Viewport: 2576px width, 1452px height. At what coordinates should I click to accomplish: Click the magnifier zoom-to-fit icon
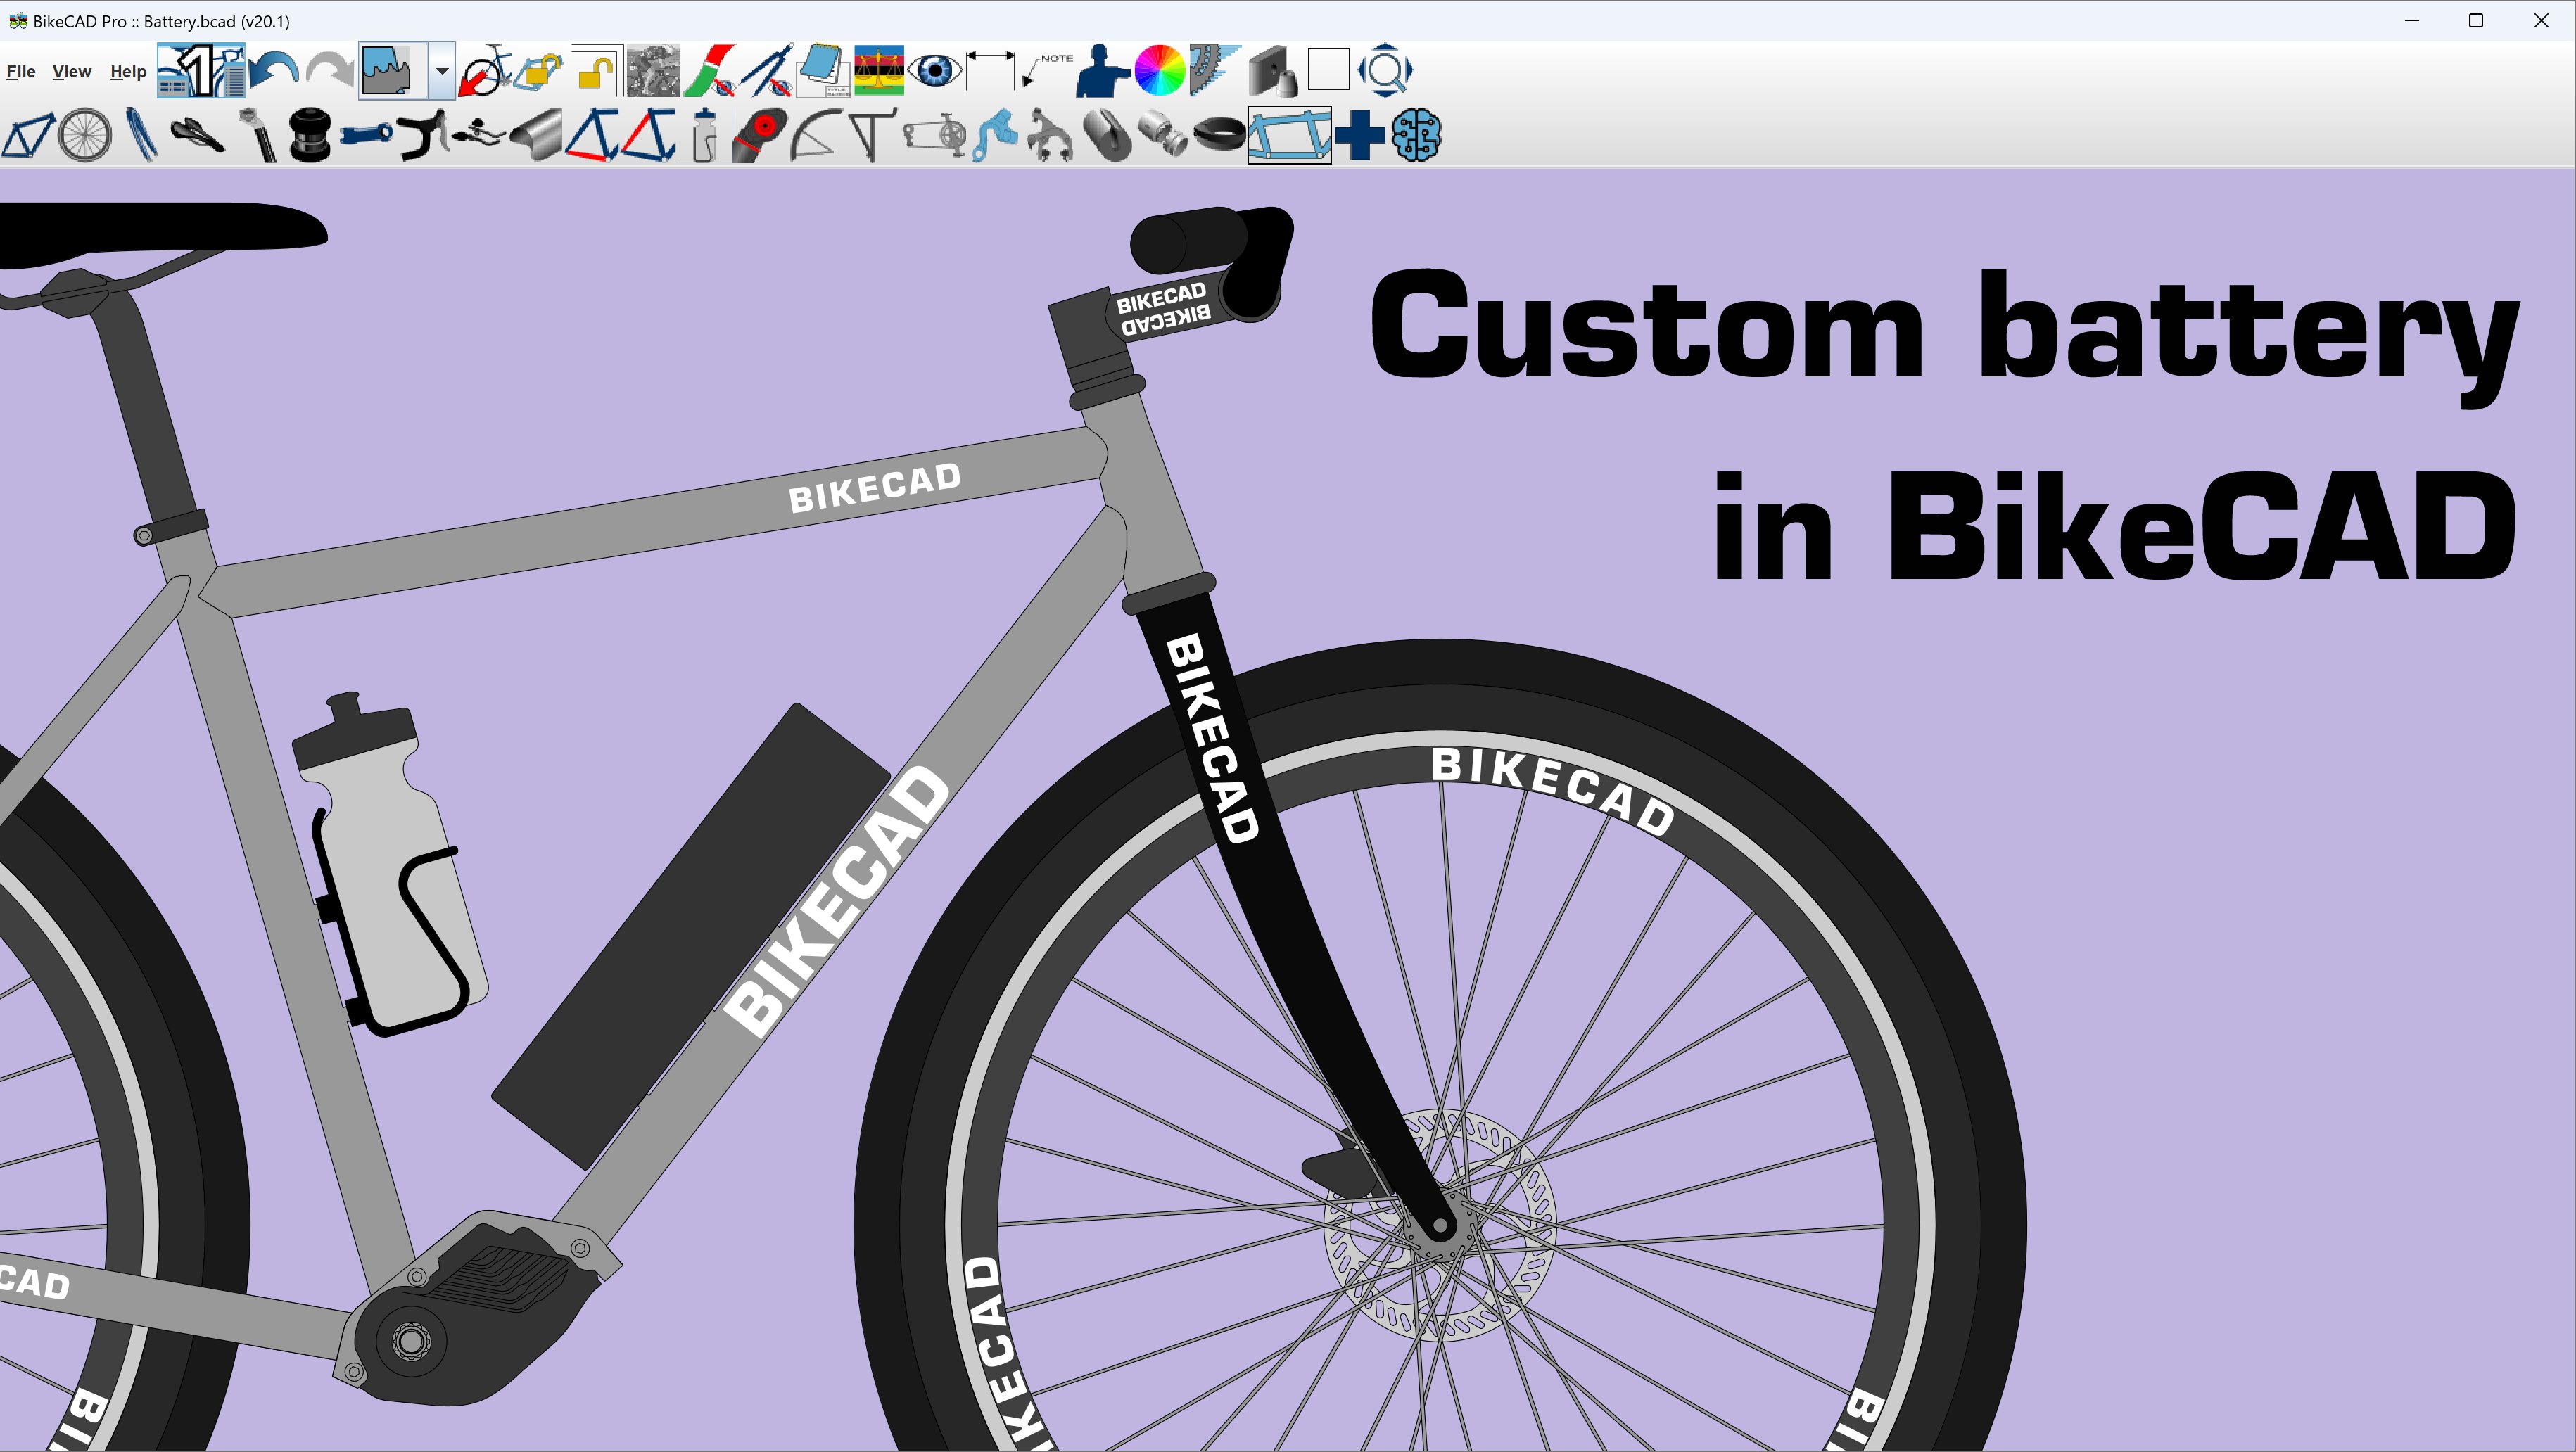[1386, 71]
